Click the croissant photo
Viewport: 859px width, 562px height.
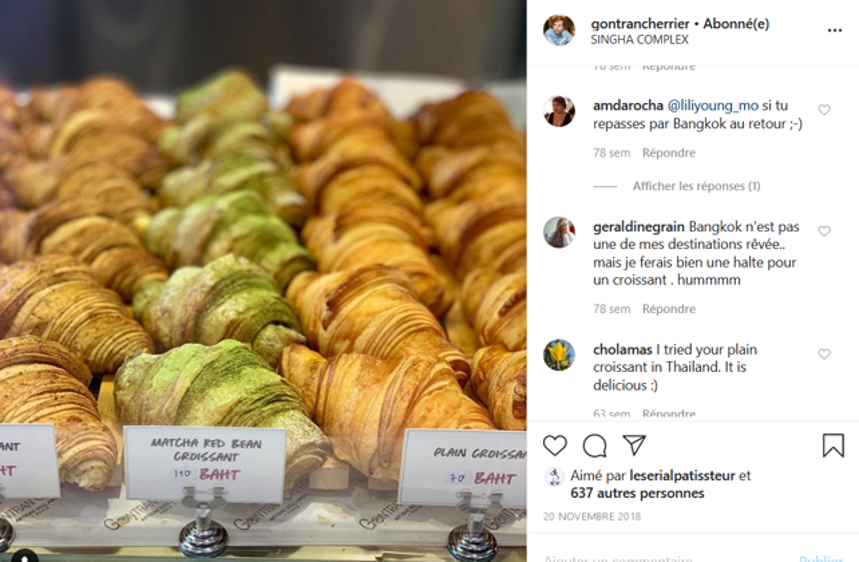(263, 281)
